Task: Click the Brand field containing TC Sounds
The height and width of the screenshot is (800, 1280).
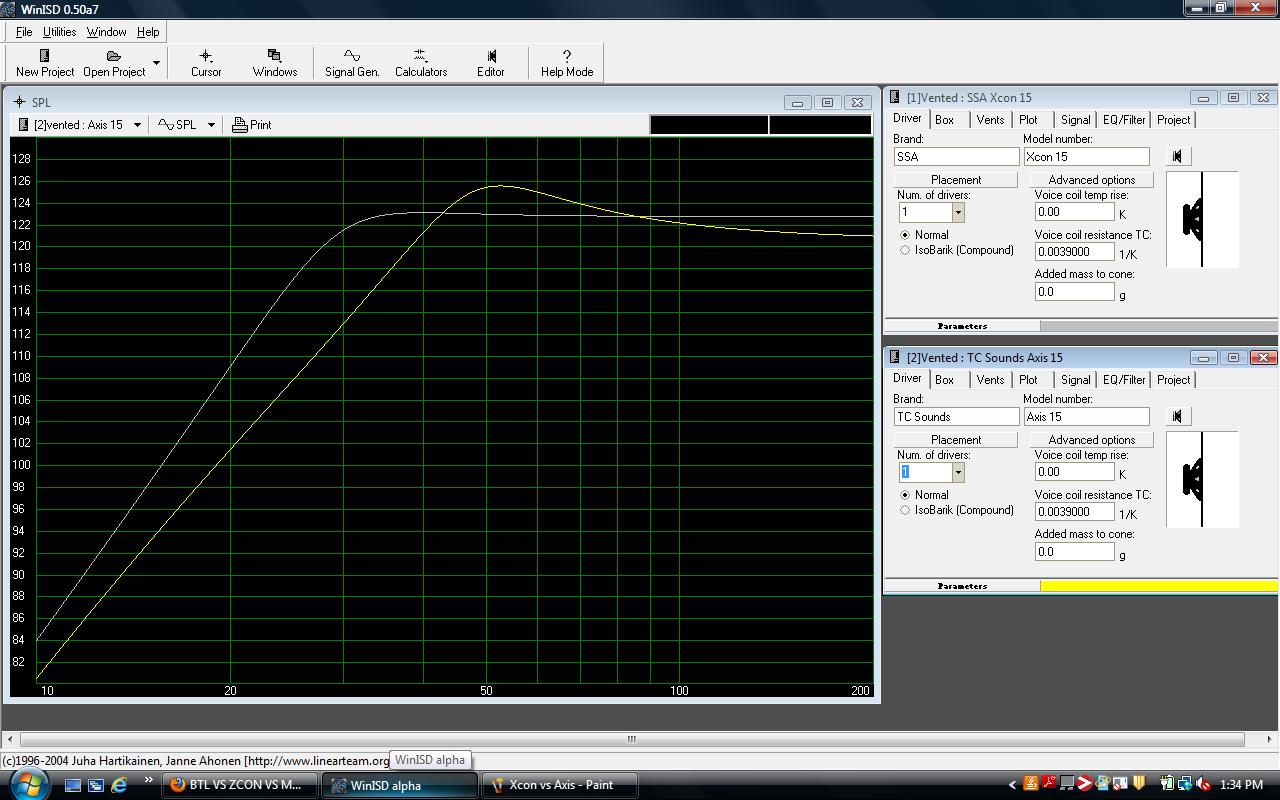Action: pos(956,417)
